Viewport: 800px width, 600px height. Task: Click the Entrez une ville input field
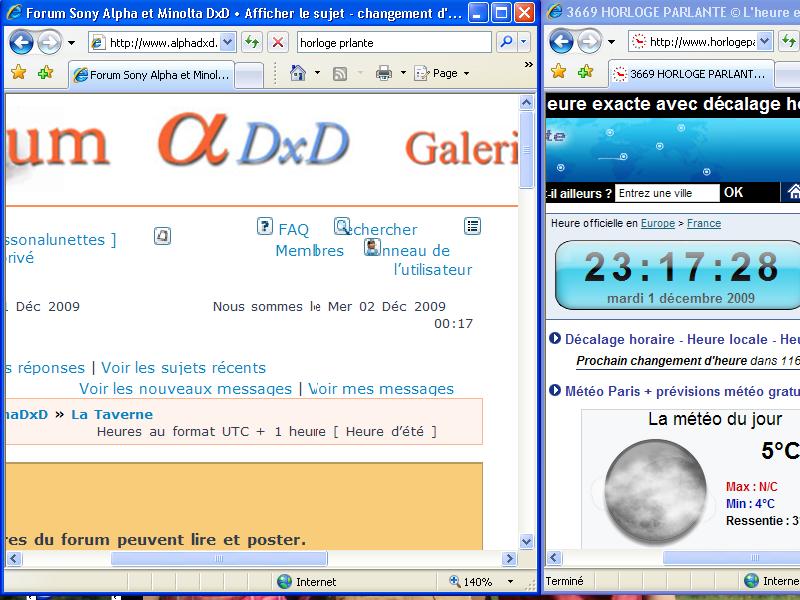[x=667, y=193]
